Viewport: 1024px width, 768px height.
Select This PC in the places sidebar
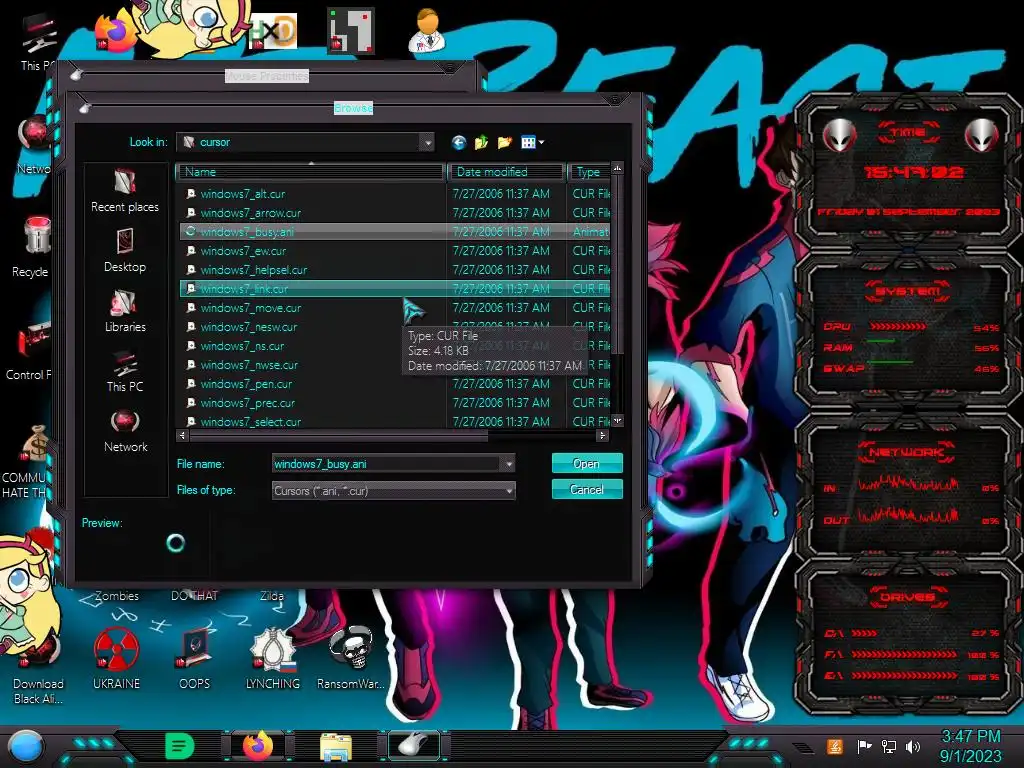coord(125,371)
